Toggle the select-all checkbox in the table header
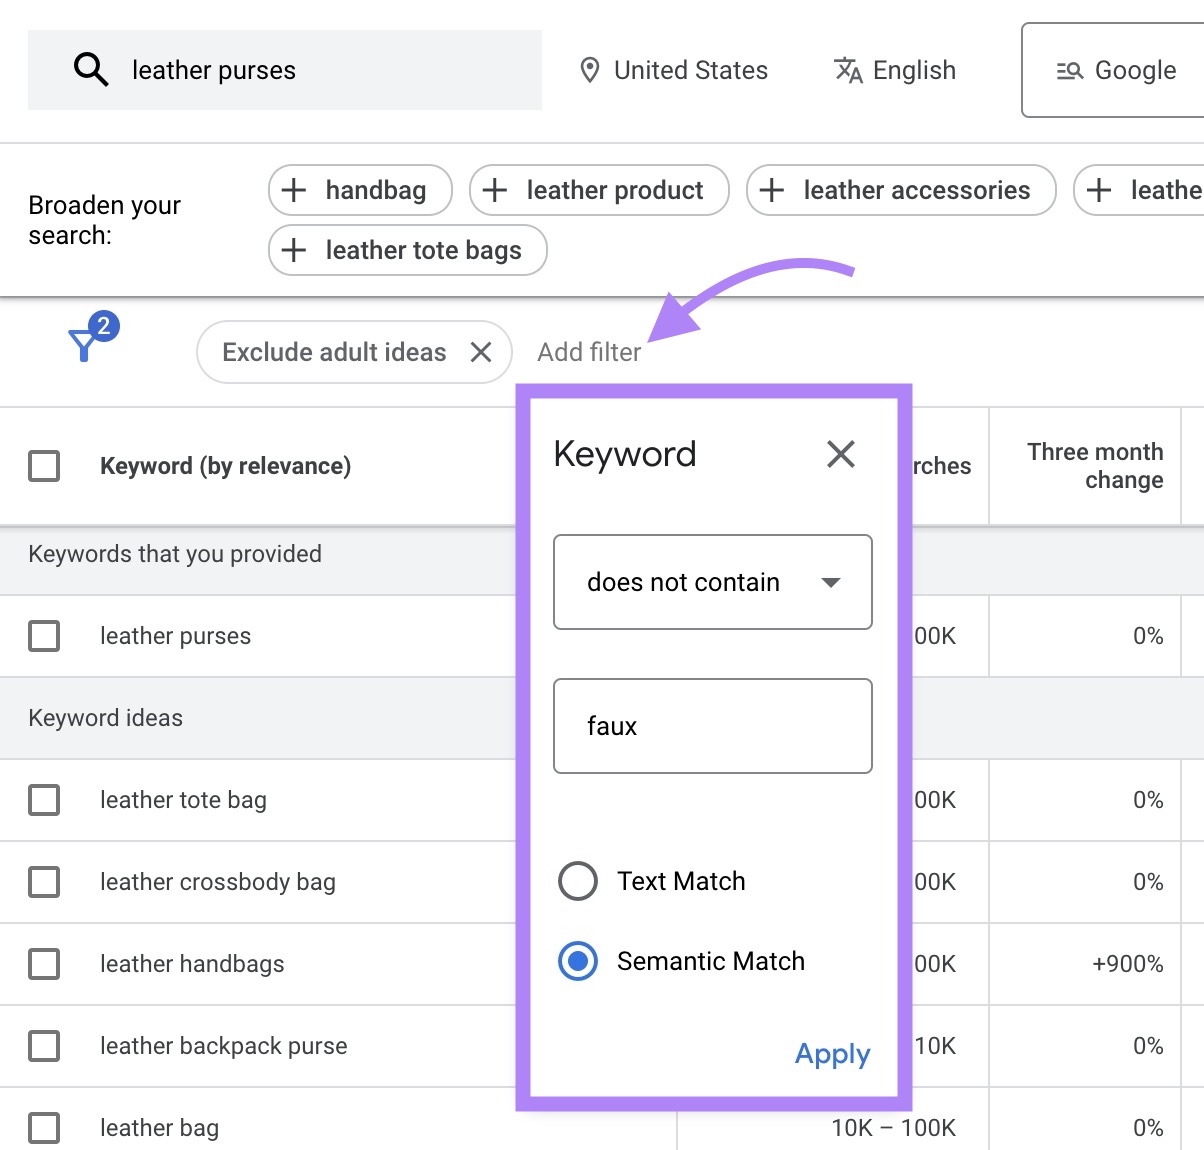 click(44, 466)
